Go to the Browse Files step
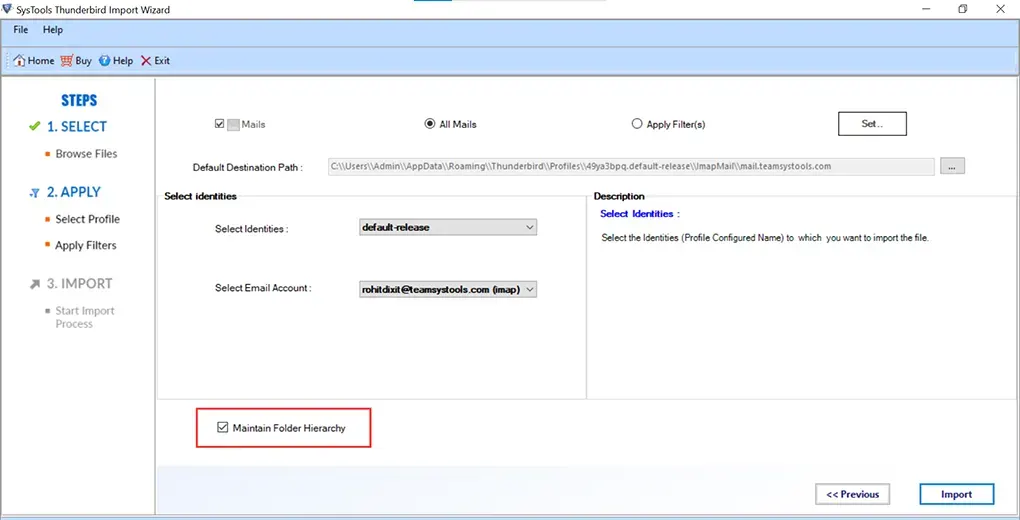The height and width of the screenshot is (520, 1020). click(87, 154)
